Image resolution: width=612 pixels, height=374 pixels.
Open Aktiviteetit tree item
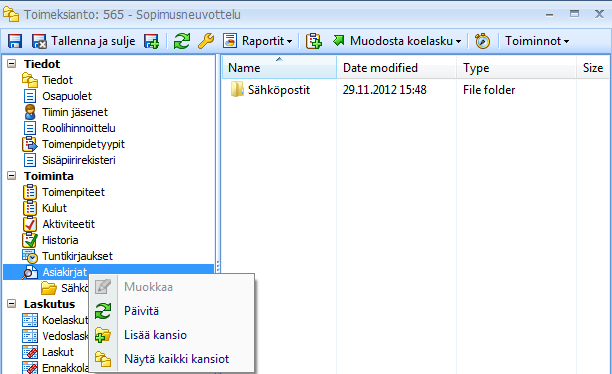tap(59, 224)
